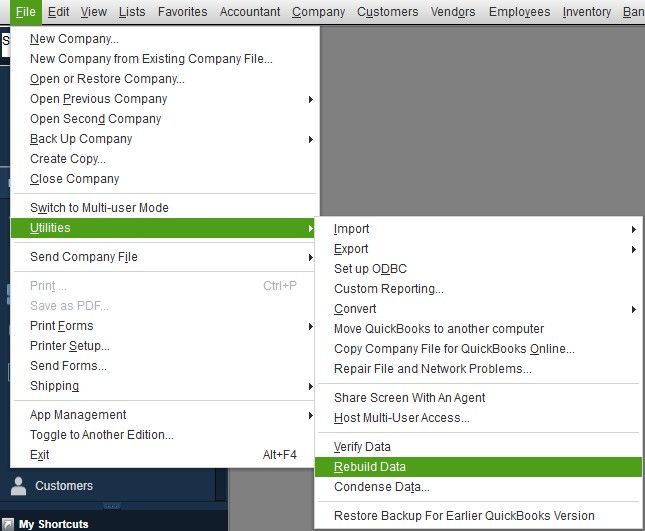The height and width of the screenshot is (531, 645).
Task: Open the Import submenu
Action: point(352,229)
